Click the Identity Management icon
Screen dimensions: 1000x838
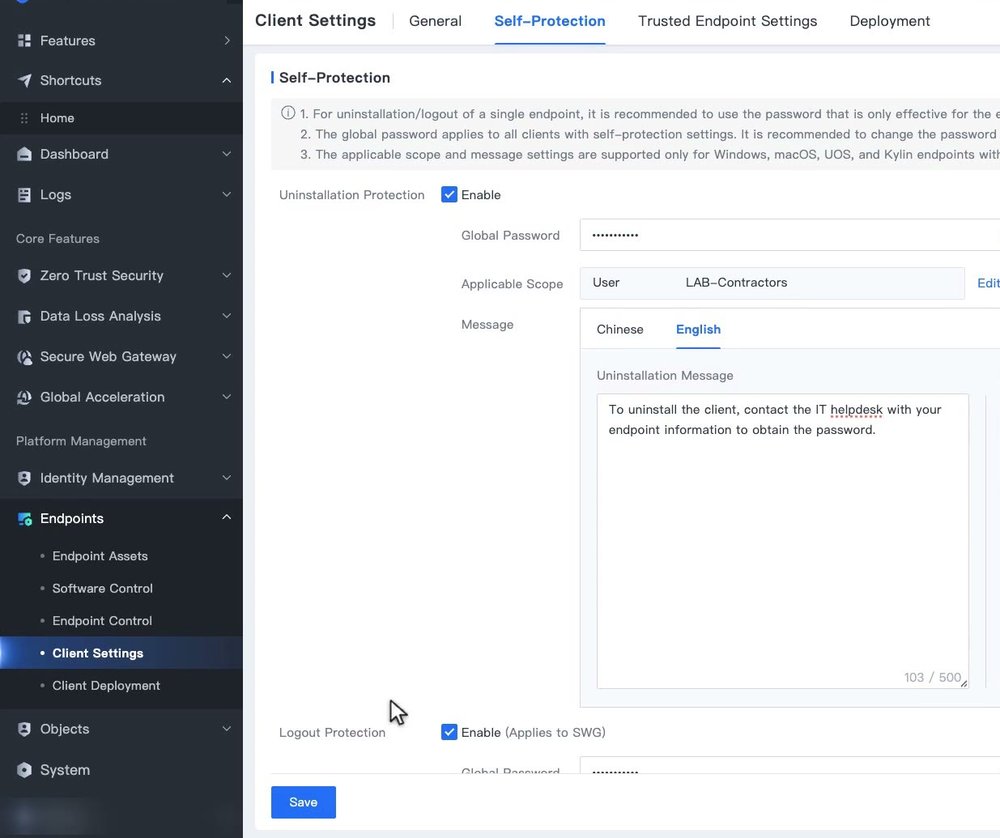24,478
